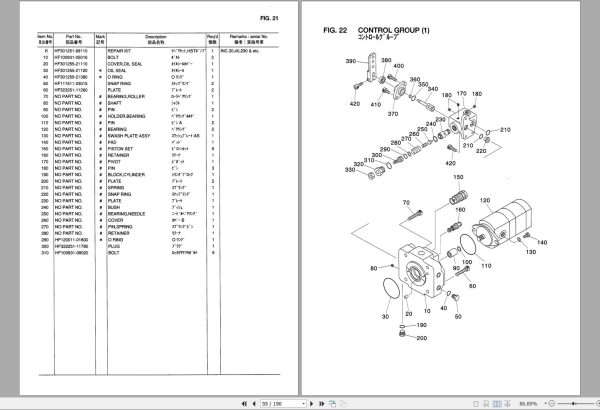Image resolution: width=600 pixels, height=410 pixels.
Task: Open the page number dropdown arrow
Action: coord(303,403)
